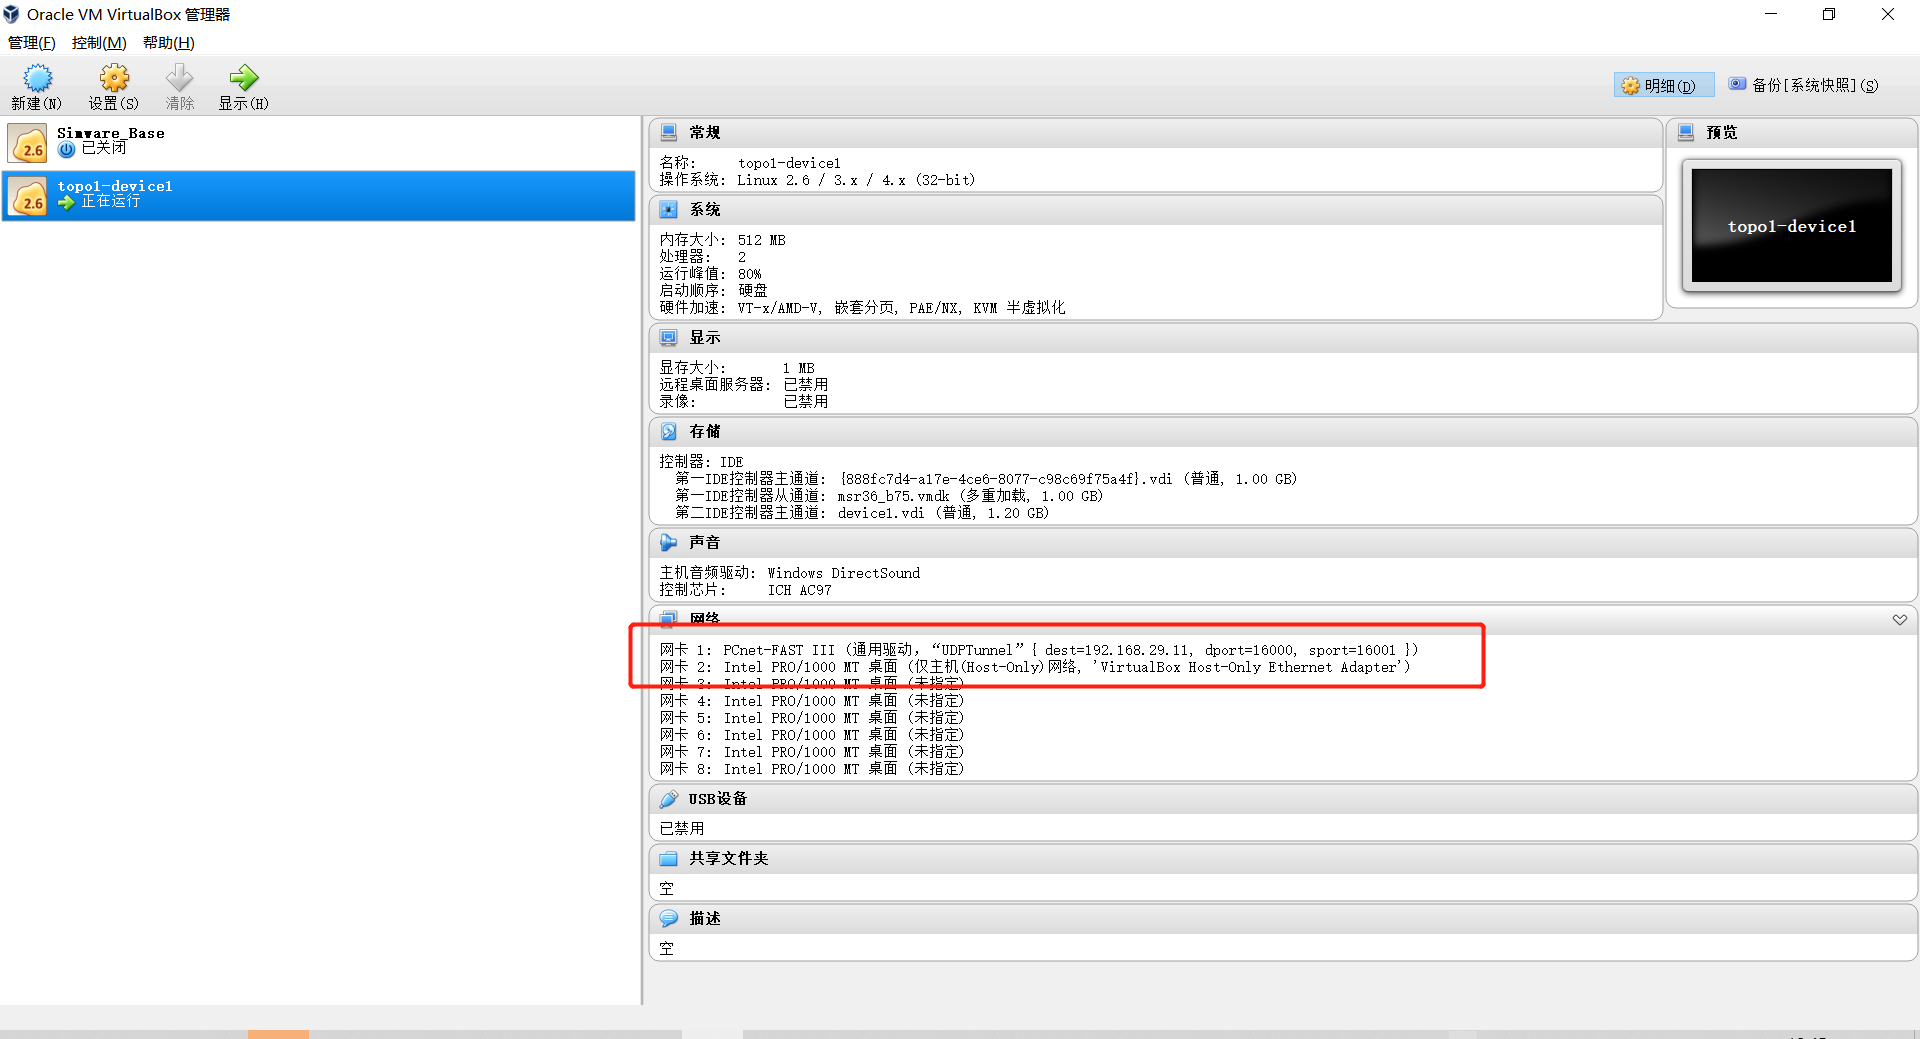Viewport: 1920px width, 1039px height.
Task: Open the 存储 section heading
Action: click(x=704, y=432)
